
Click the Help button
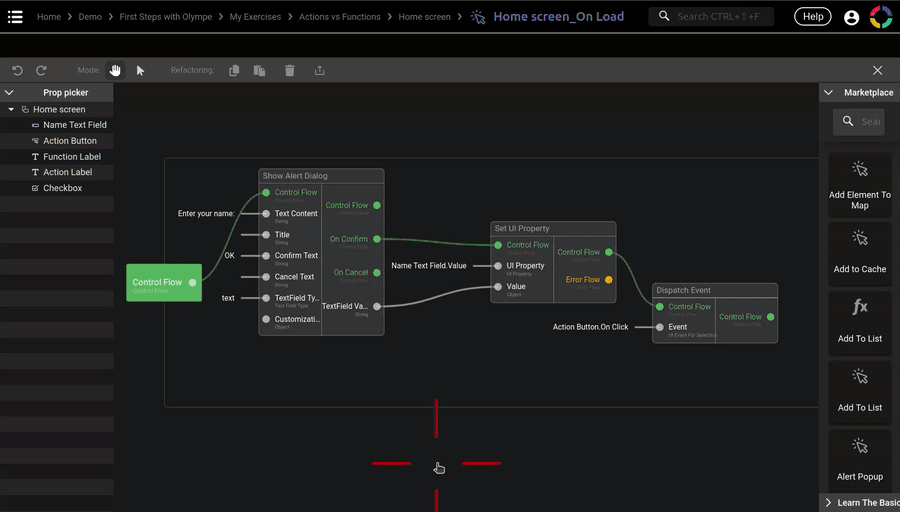click(812, 17)
